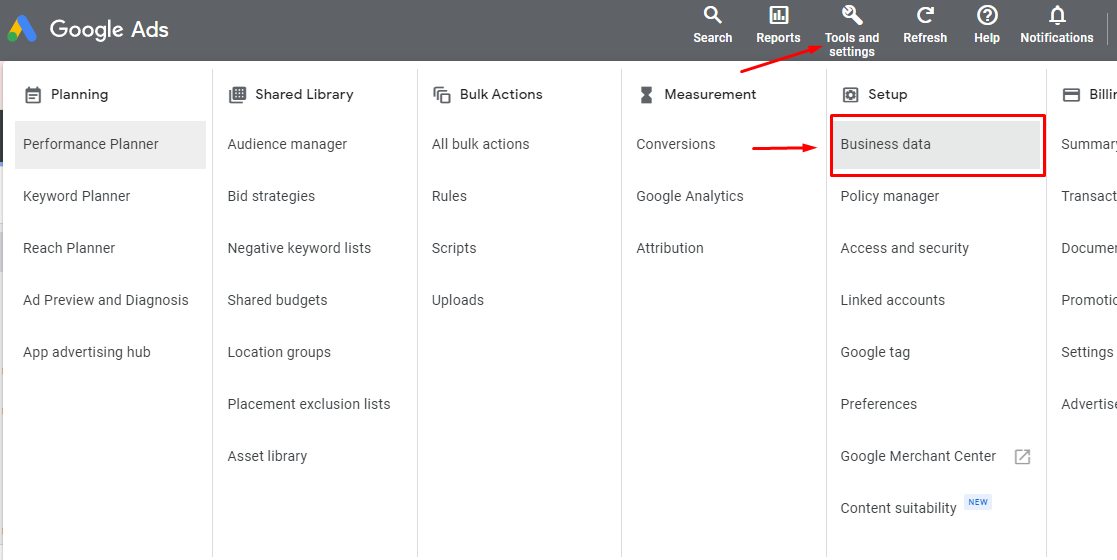
Task: Open the Search tool in header
Action: click(712, 25)
